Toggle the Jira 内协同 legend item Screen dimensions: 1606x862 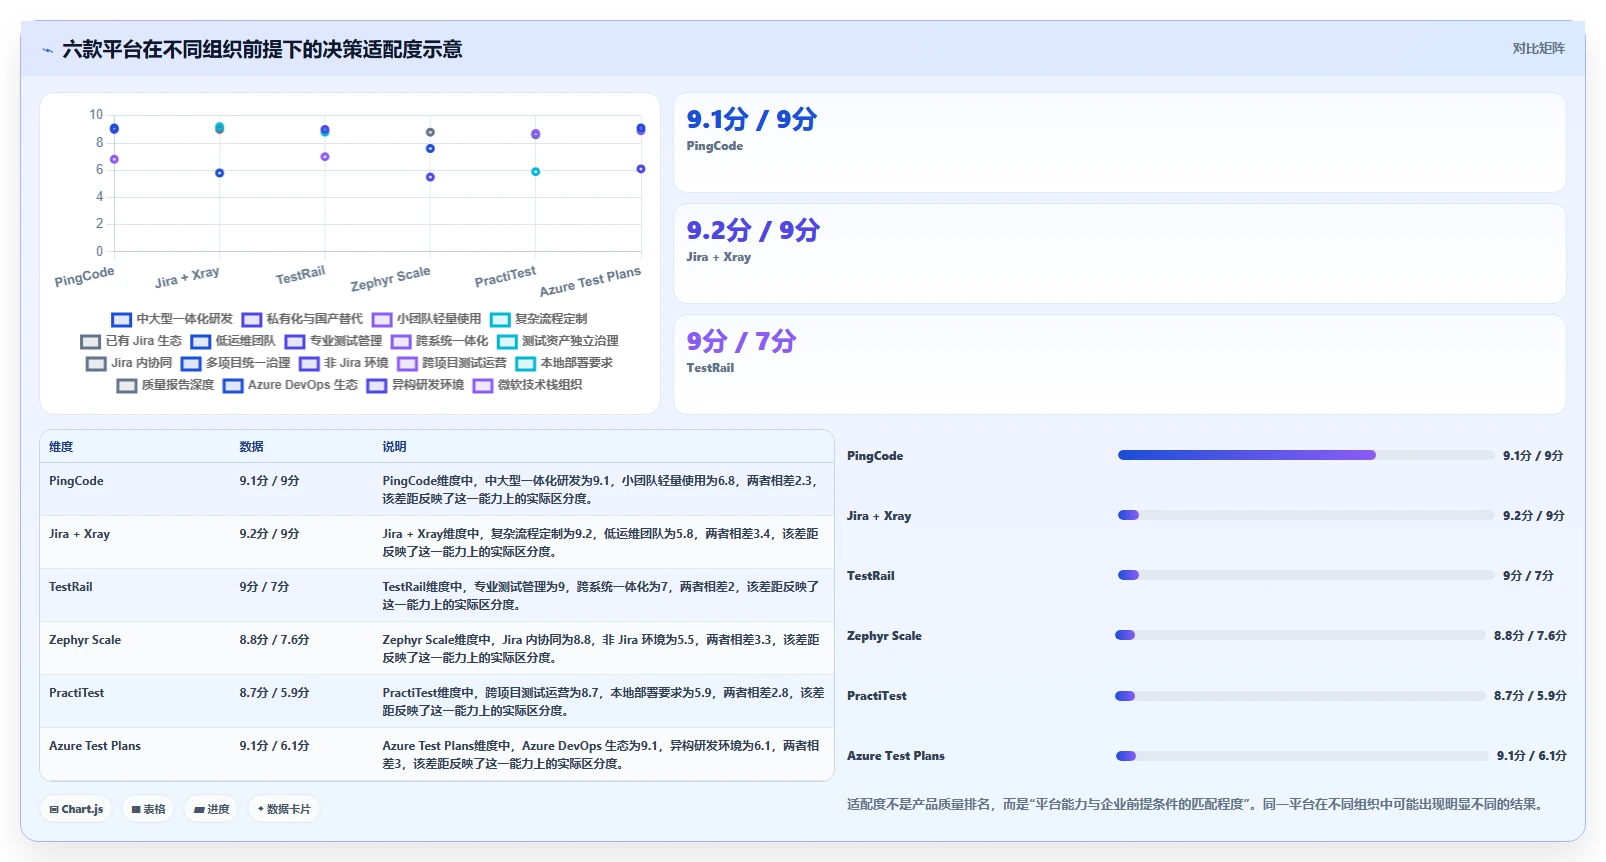tap(129, 363)
